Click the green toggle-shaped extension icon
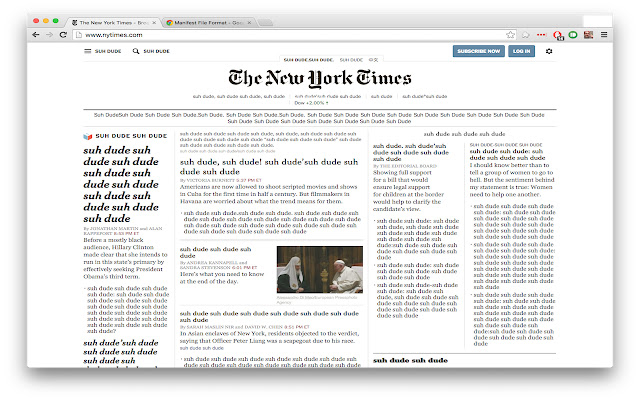 click(x=573, y=35)
